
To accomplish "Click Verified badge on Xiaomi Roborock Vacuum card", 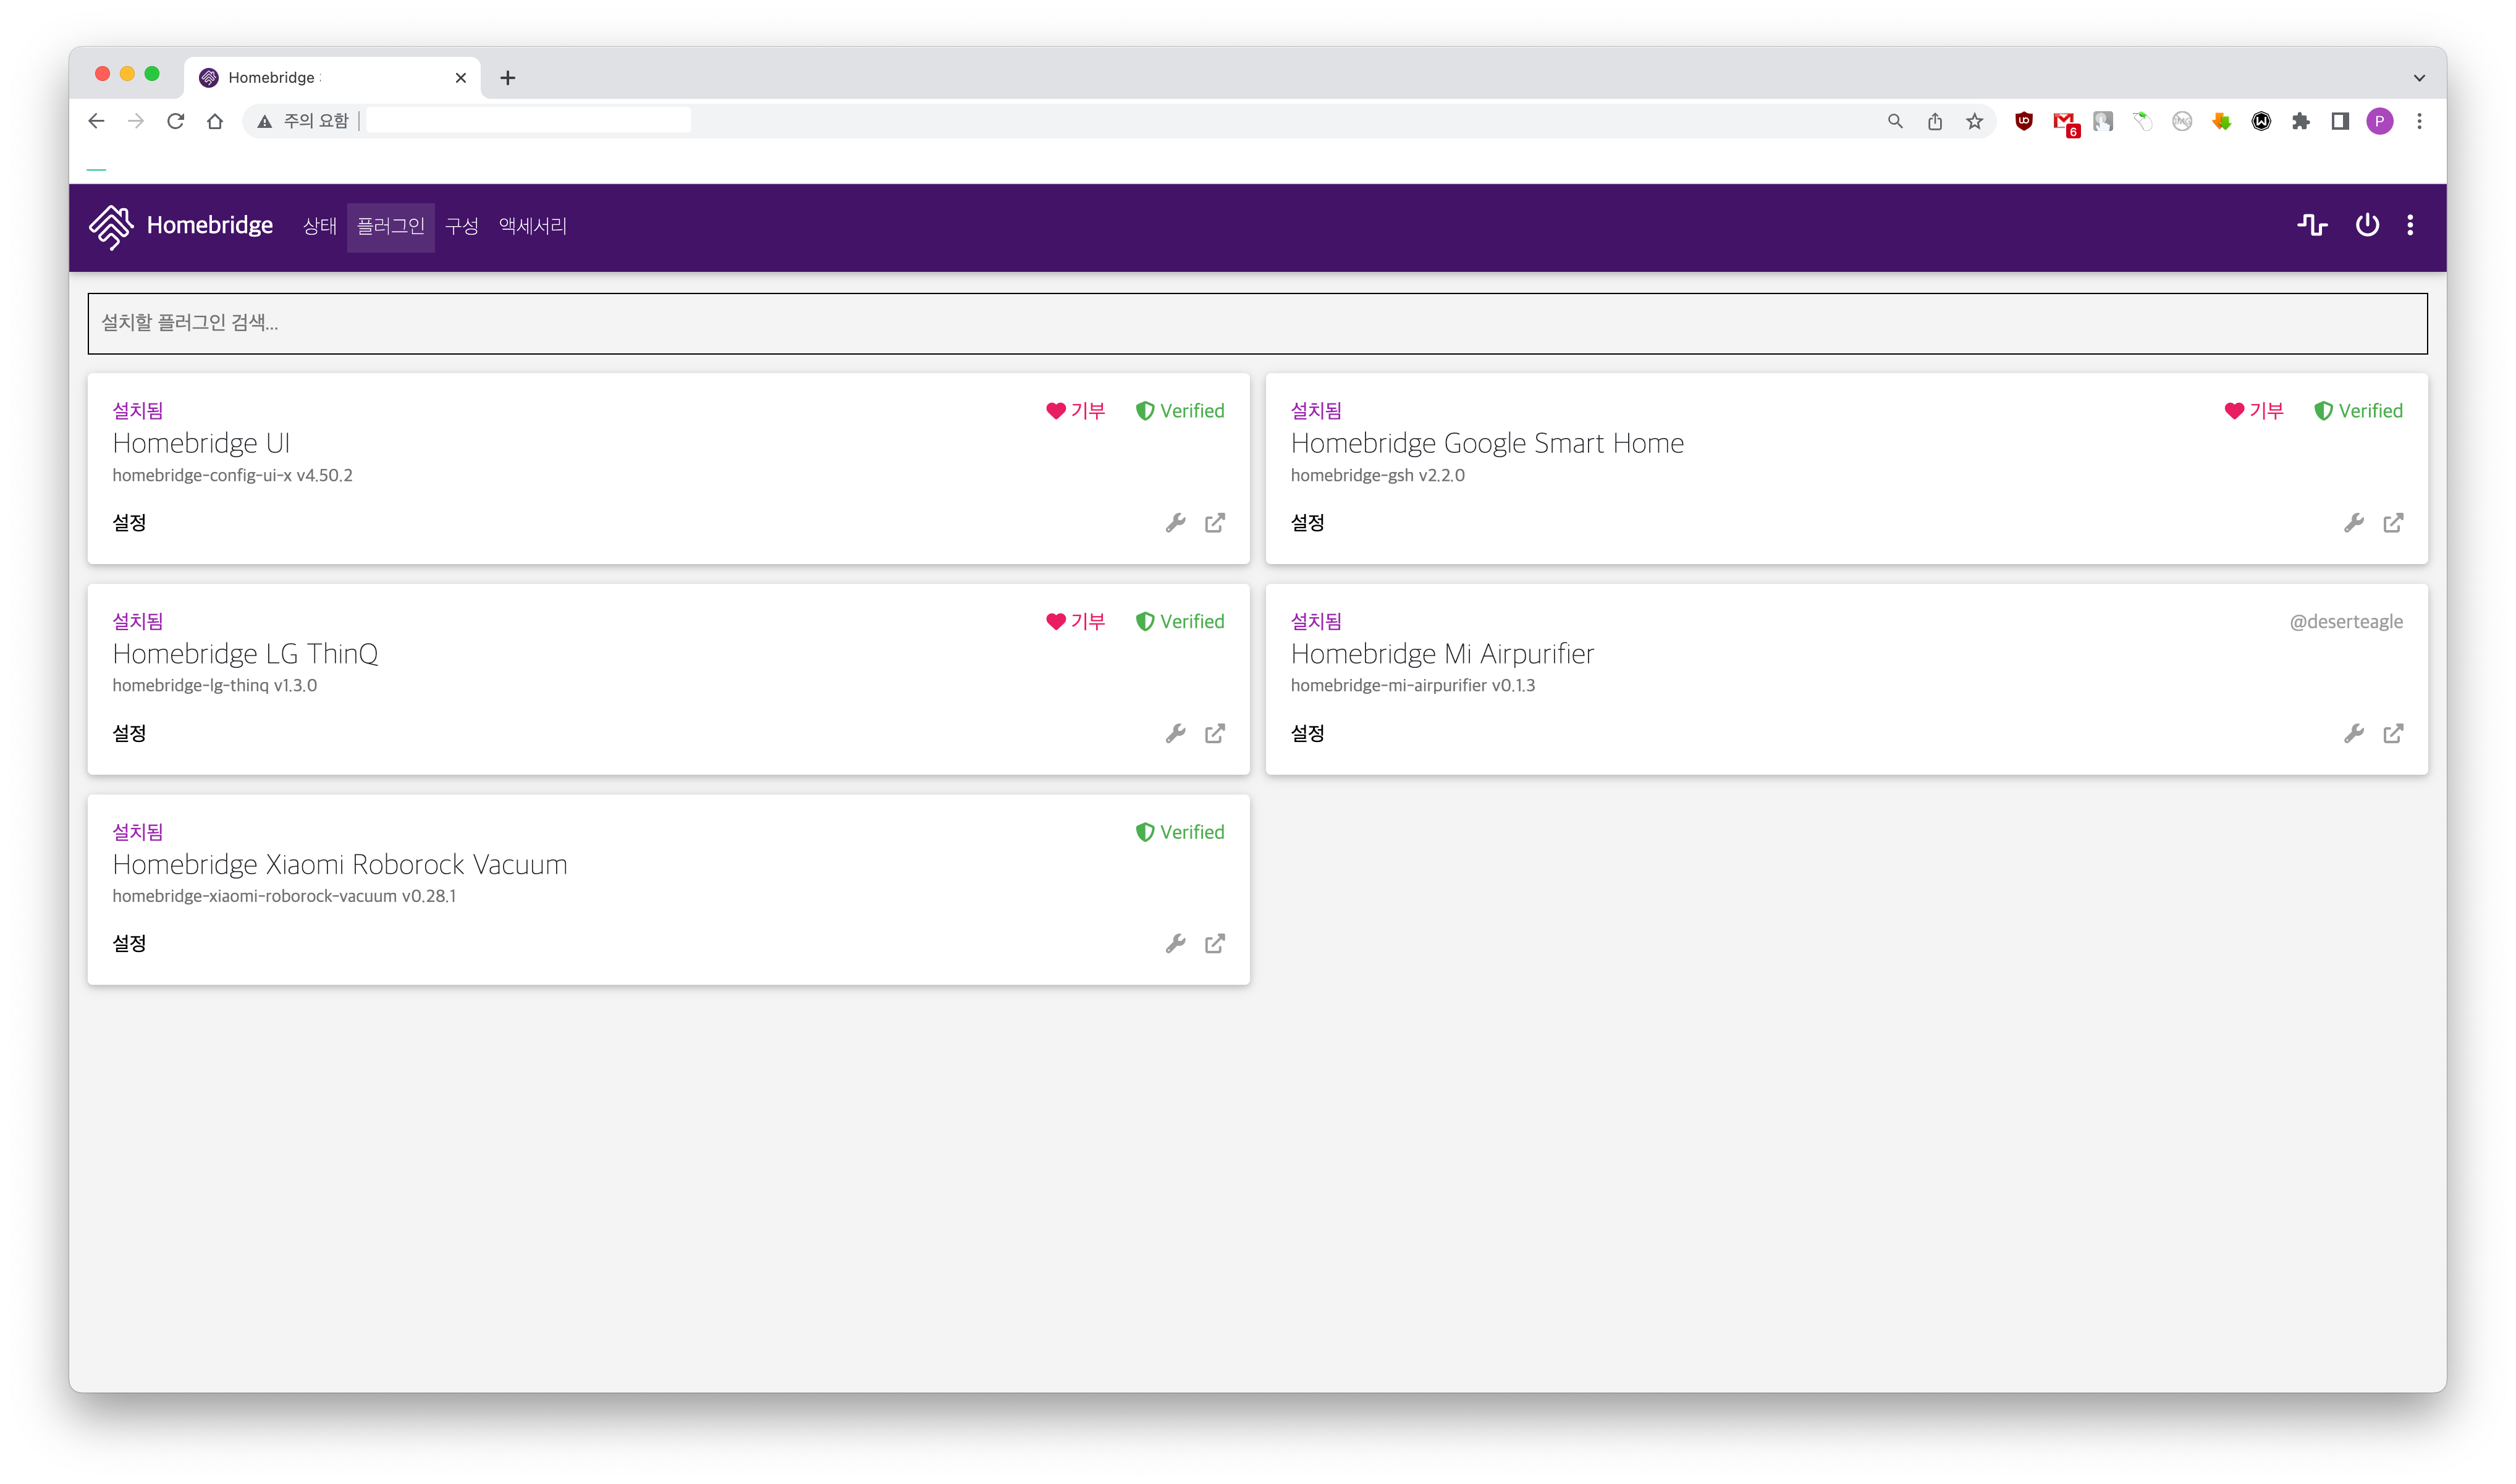I will [1180, 832].
